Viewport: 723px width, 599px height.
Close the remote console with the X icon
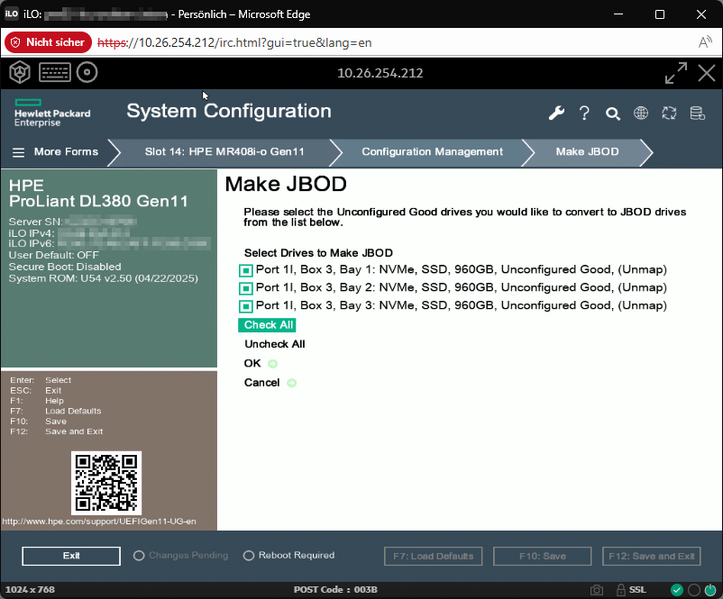pos(706,73)
